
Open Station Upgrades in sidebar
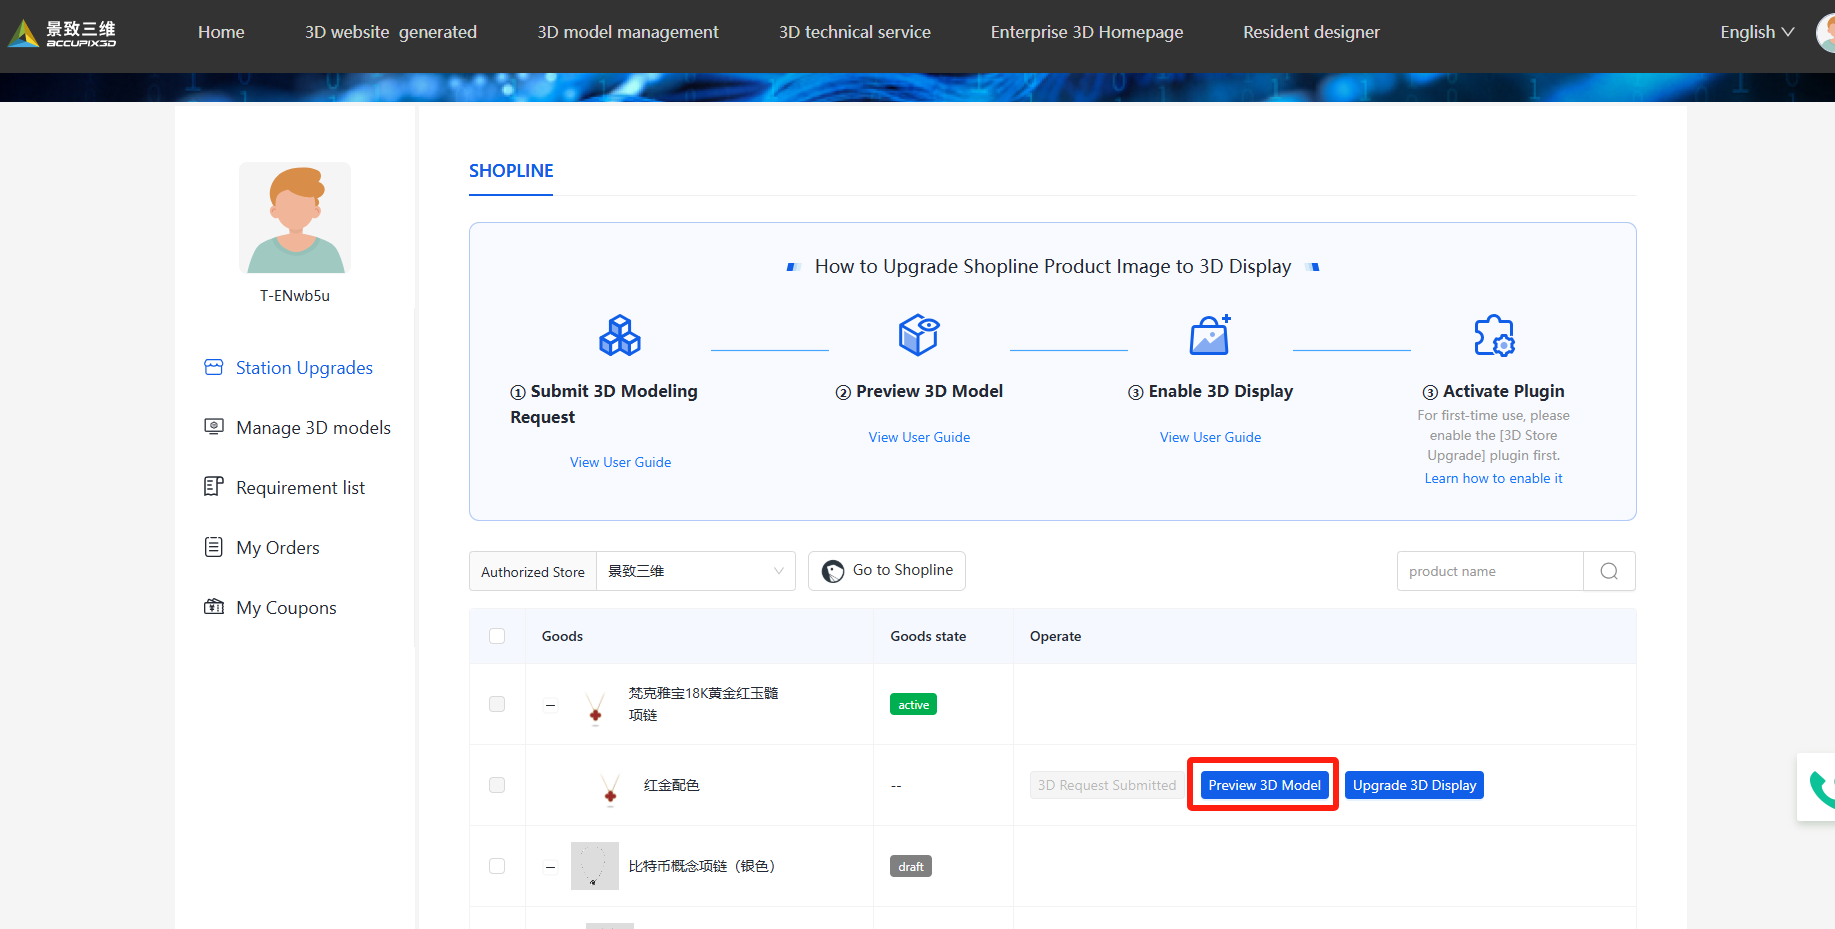(x=304, y=368)
